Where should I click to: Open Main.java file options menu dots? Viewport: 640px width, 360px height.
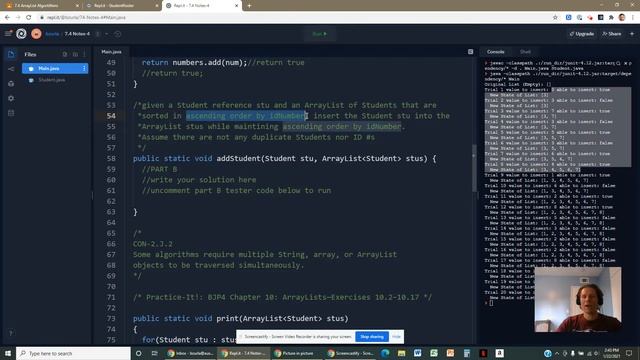(x=84, y=69)
